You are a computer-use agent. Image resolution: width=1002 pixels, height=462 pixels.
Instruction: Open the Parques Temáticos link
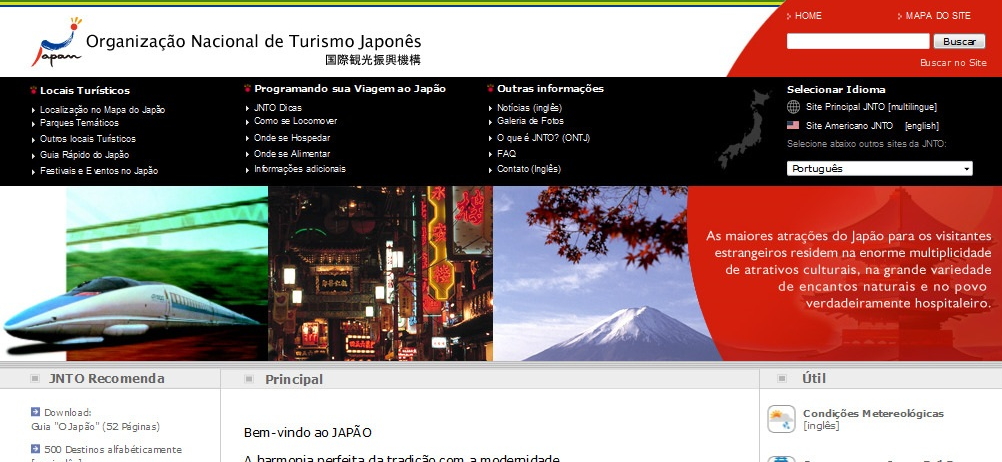click(x=79, y=123)
